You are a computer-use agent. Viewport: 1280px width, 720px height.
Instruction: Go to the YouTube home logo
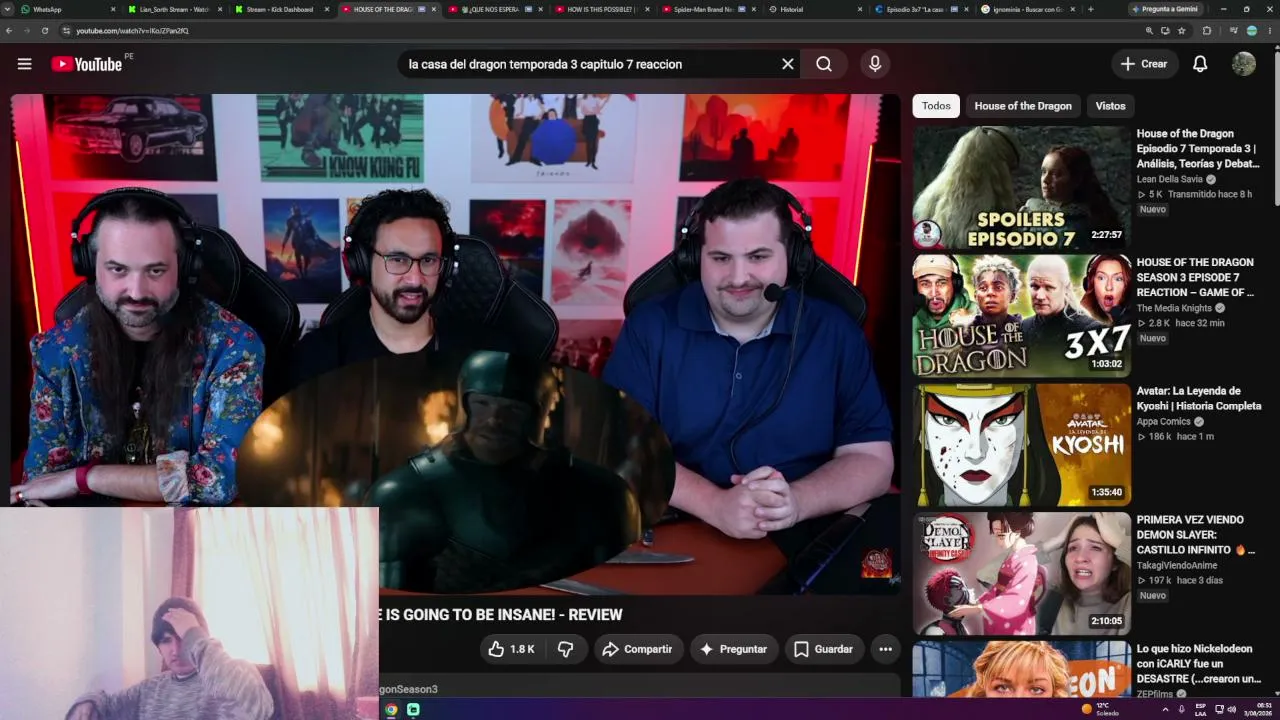click(x=87, y=64)
